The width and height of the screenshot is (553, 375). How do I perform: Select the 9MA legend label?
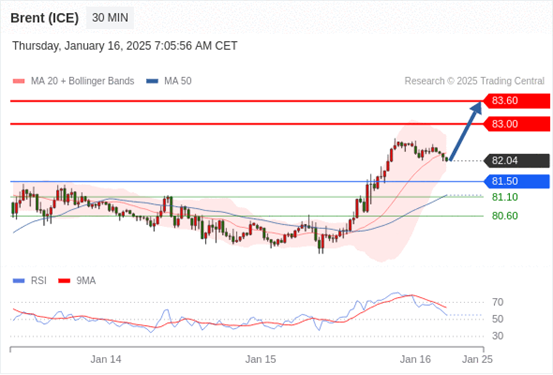86,281
